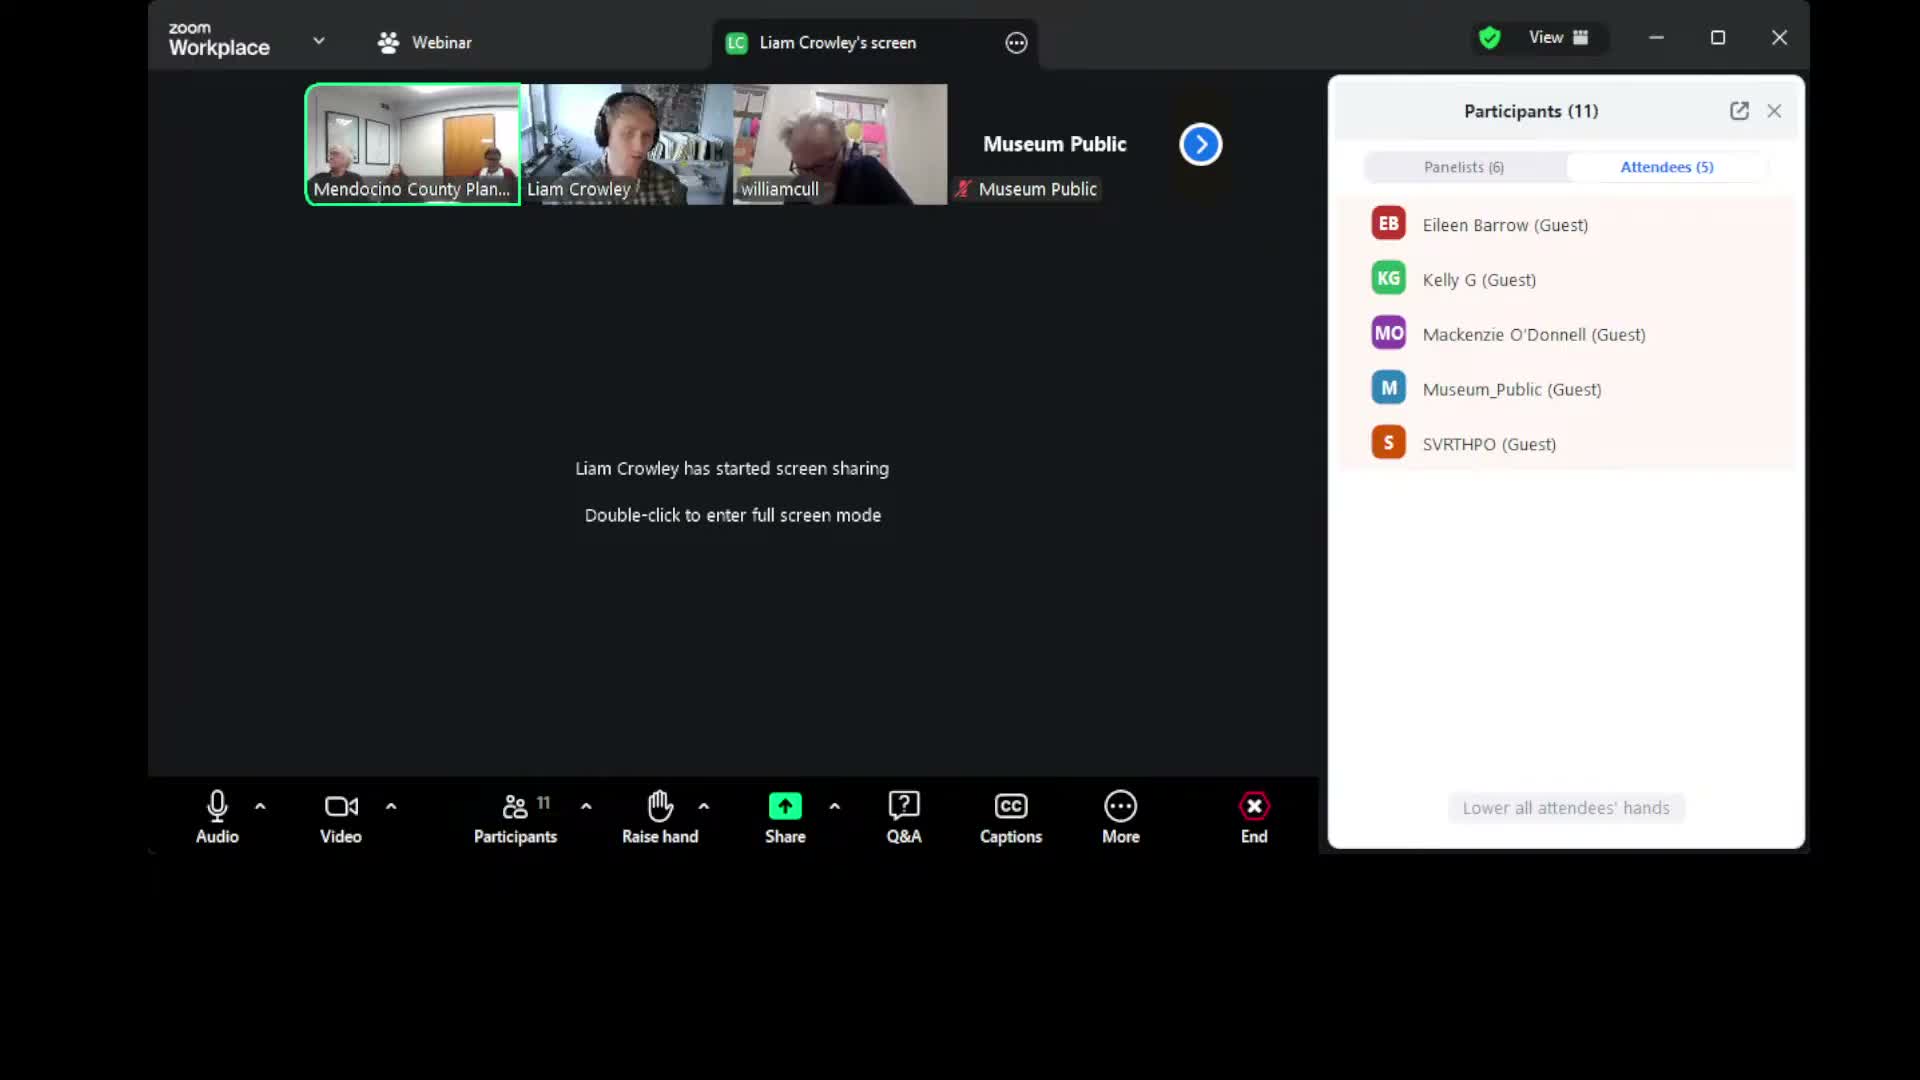The width and height of the screenshot is (1920, 1080).
Task: Open screen share options ellipsis icon
Action: click(x=1016, y=43)
